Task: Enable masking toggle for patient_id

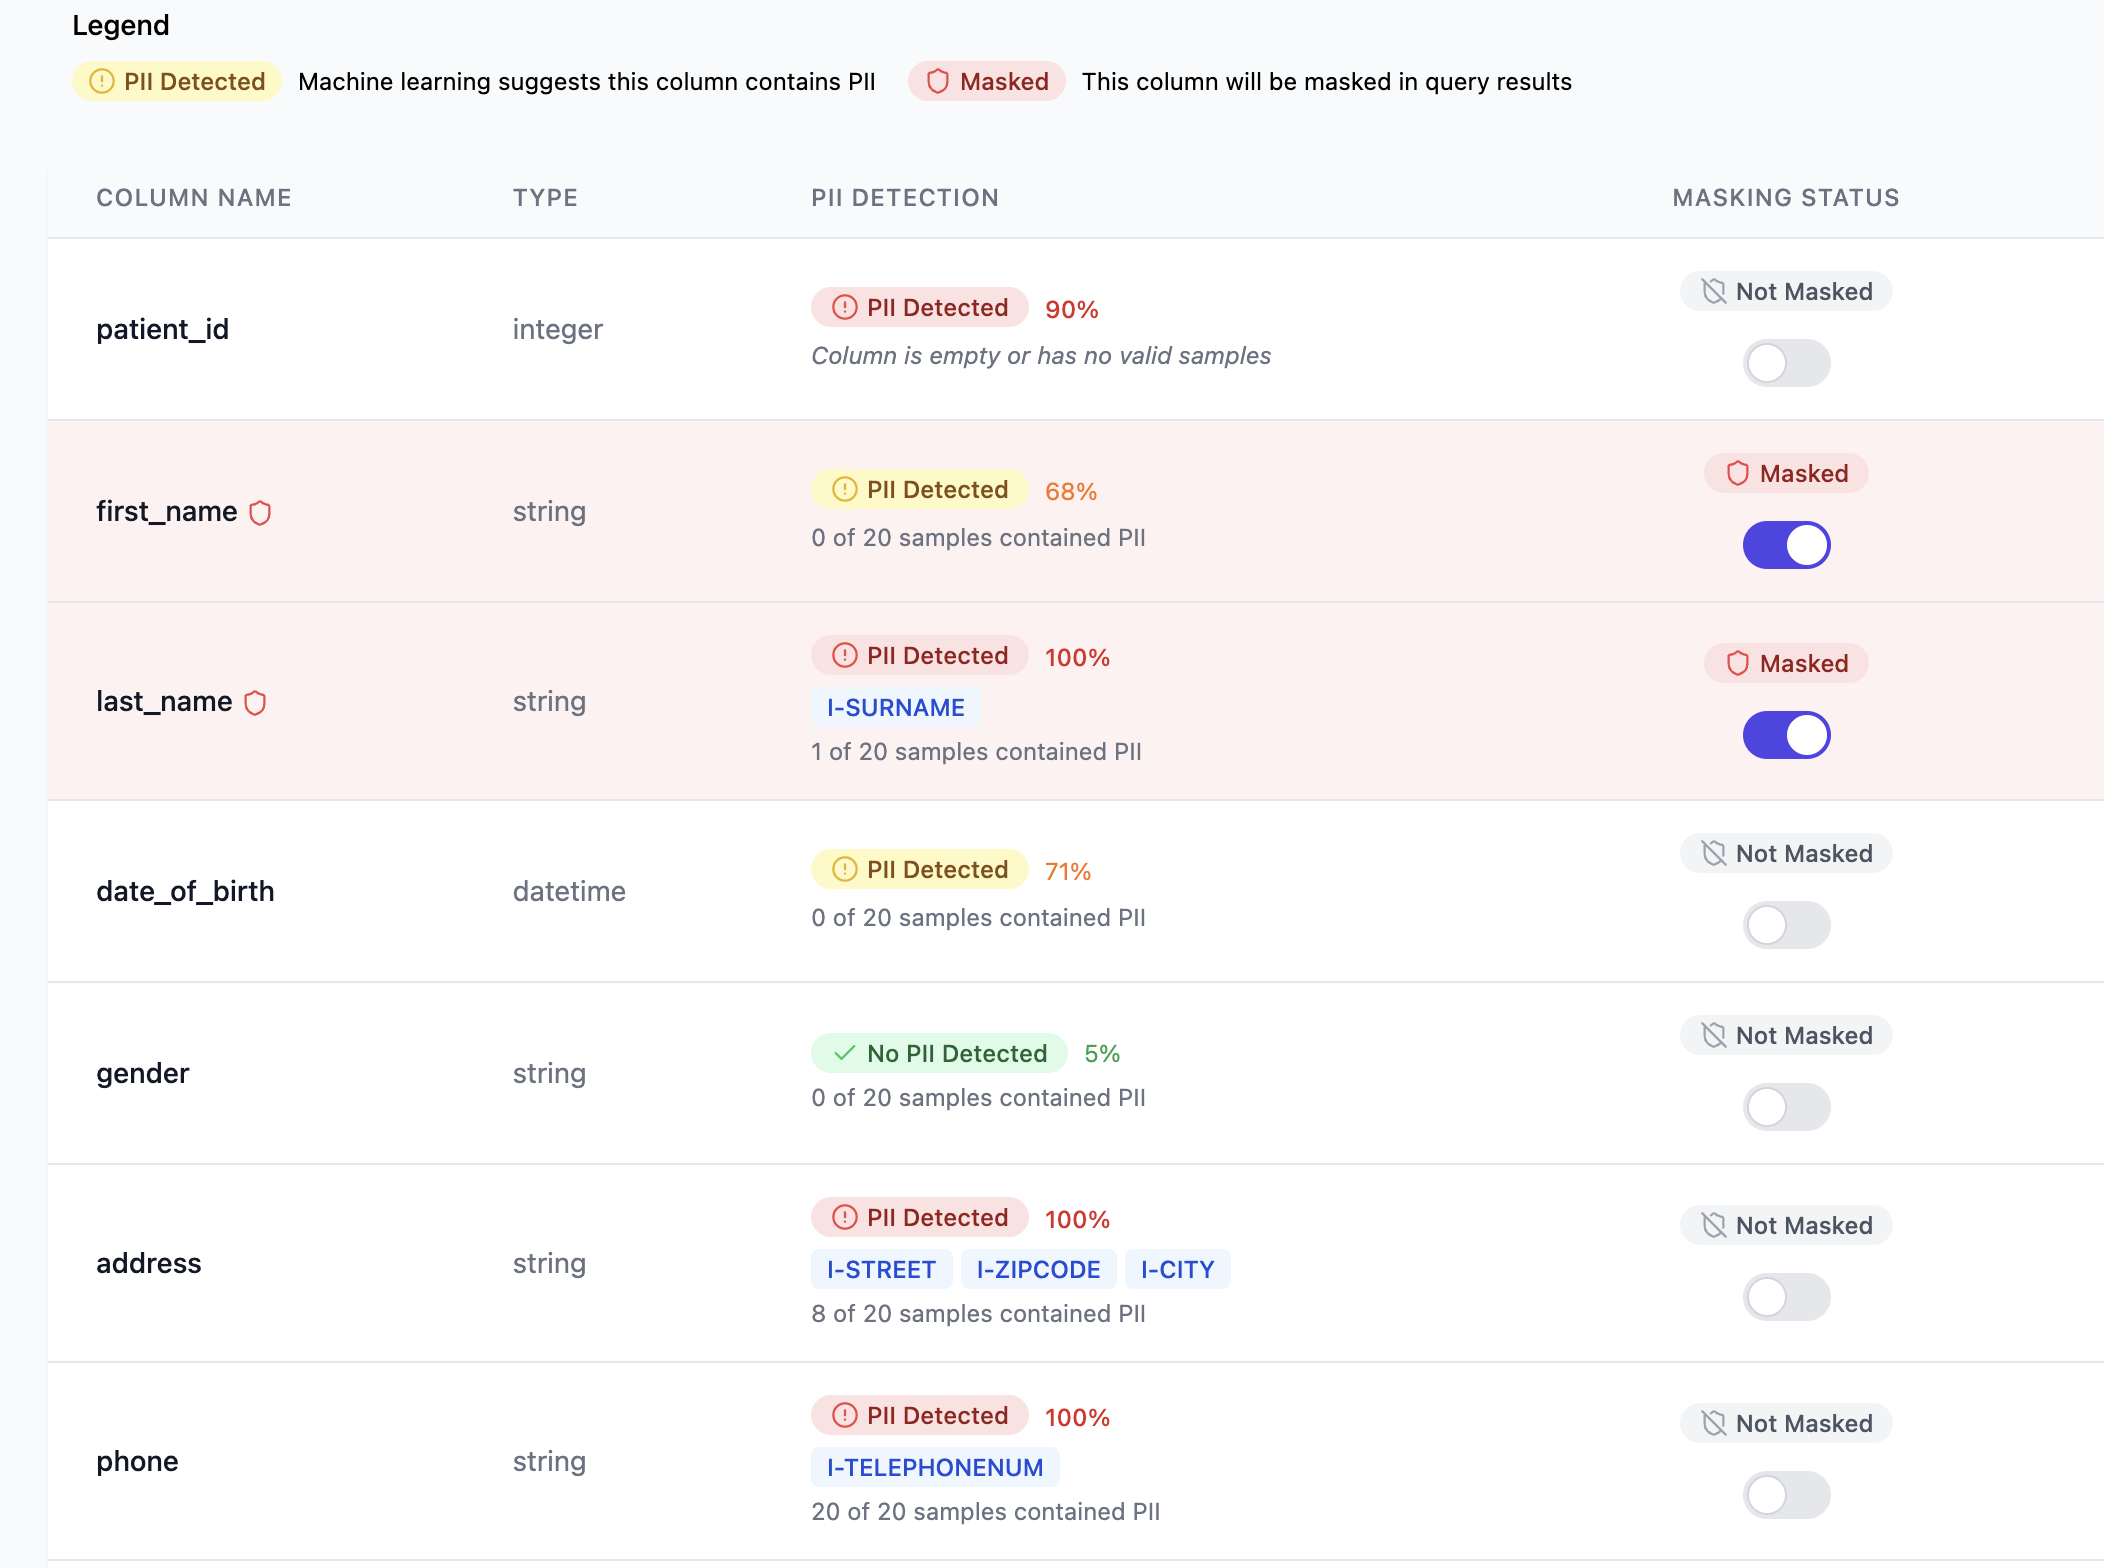Action: [1786, 363]
